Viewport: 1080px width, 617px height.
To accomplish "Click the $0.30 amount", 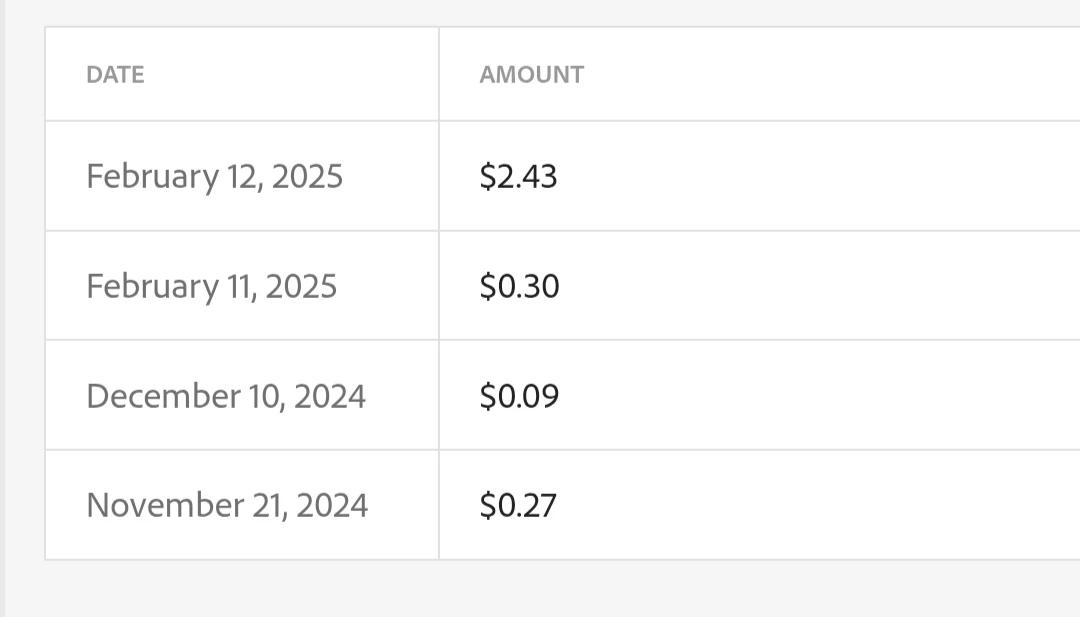I will pos(519,287).
